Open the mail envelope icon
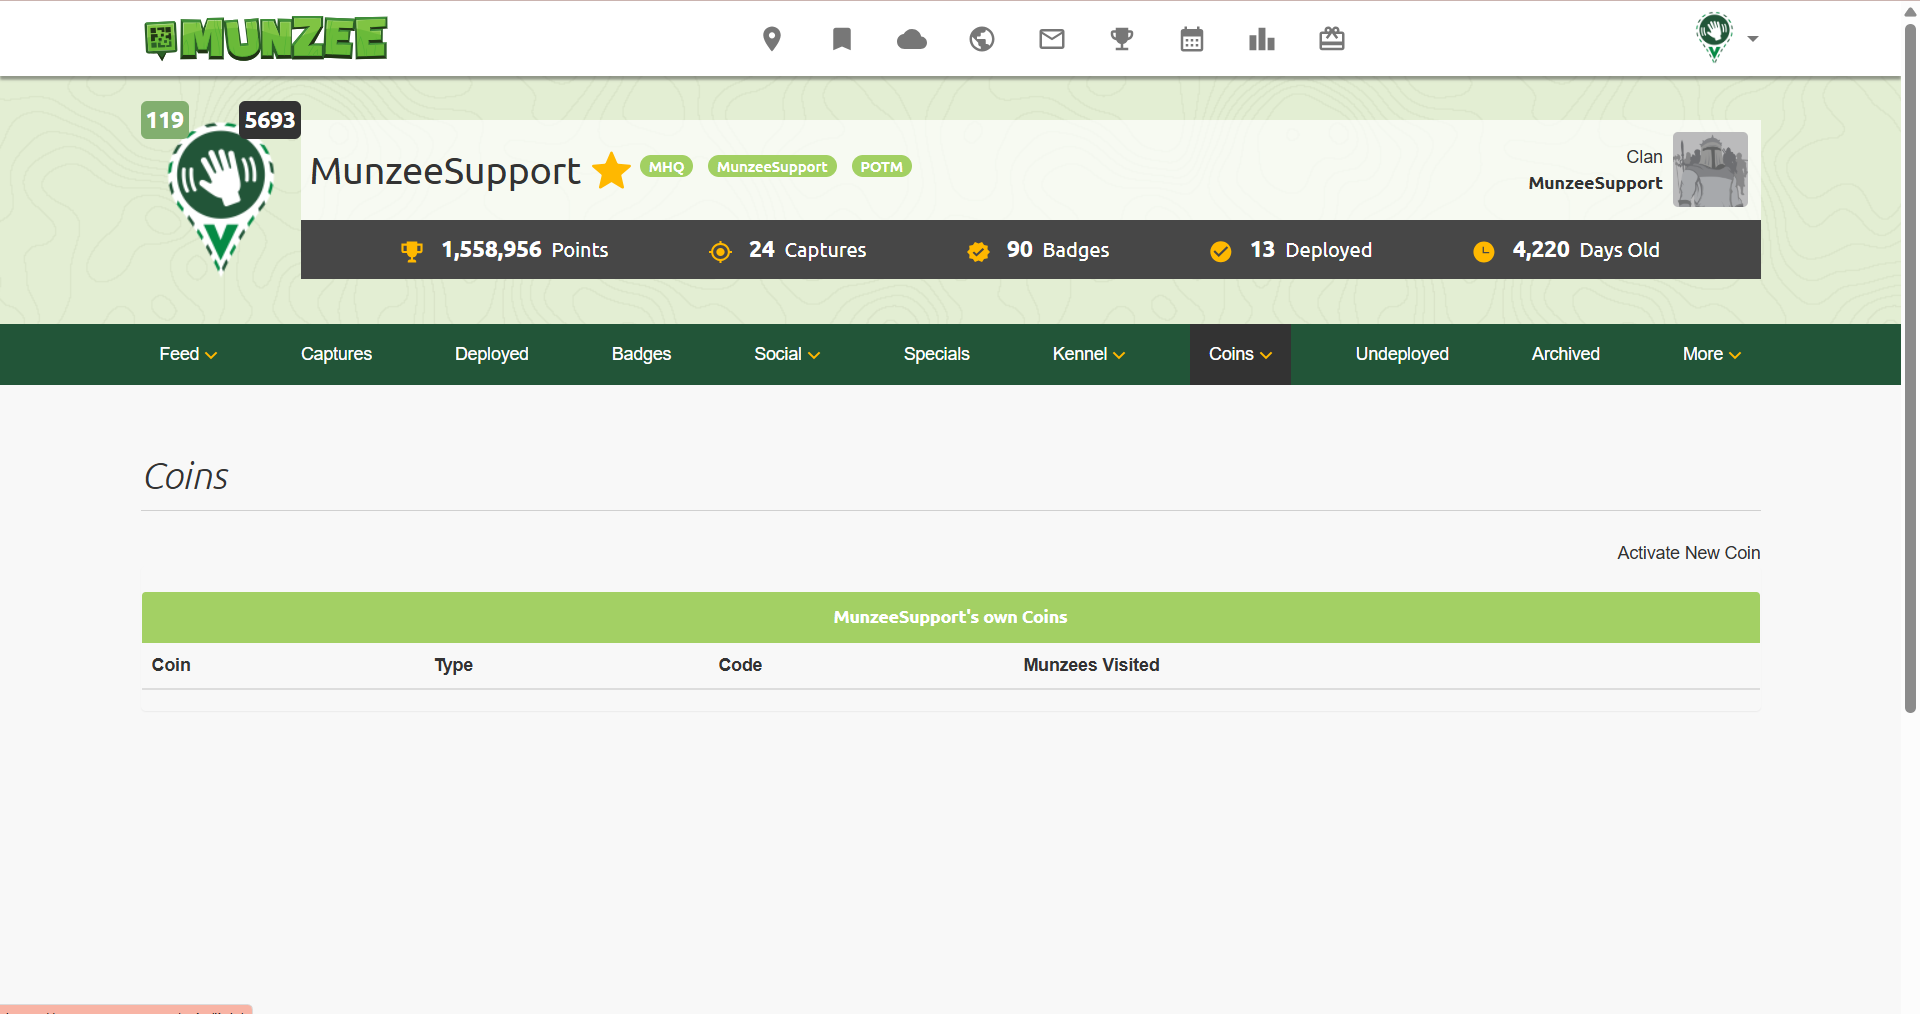Screen dimensions: 1920x1014 [x=1051, y=39]
